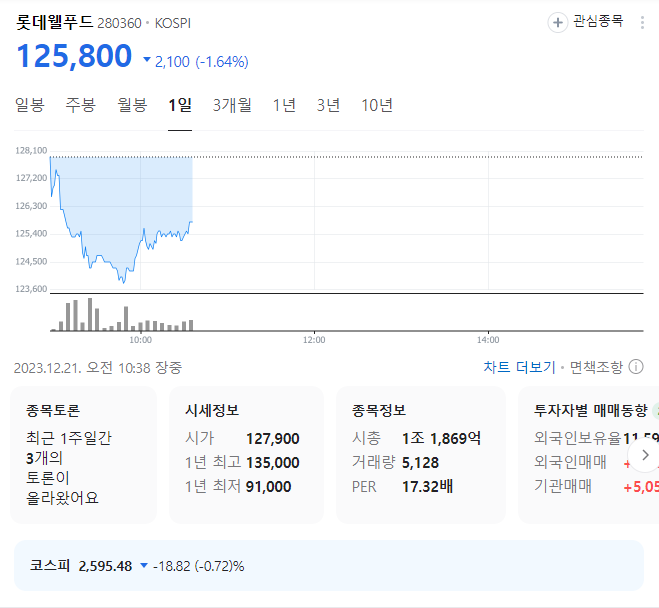Click the 시가 value 127,900
The width and height of the screenshot is (659, 608).
point(273,439)
